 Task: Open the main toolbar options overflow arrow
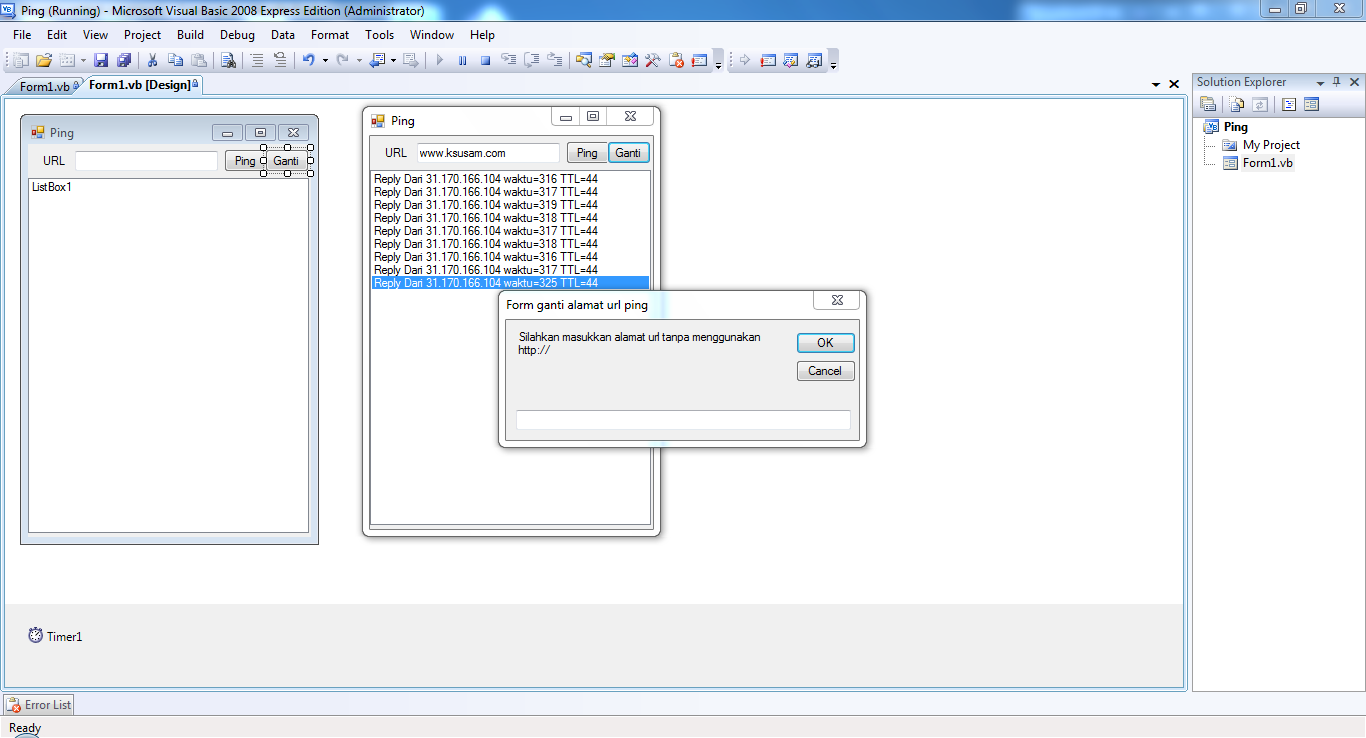718,62
